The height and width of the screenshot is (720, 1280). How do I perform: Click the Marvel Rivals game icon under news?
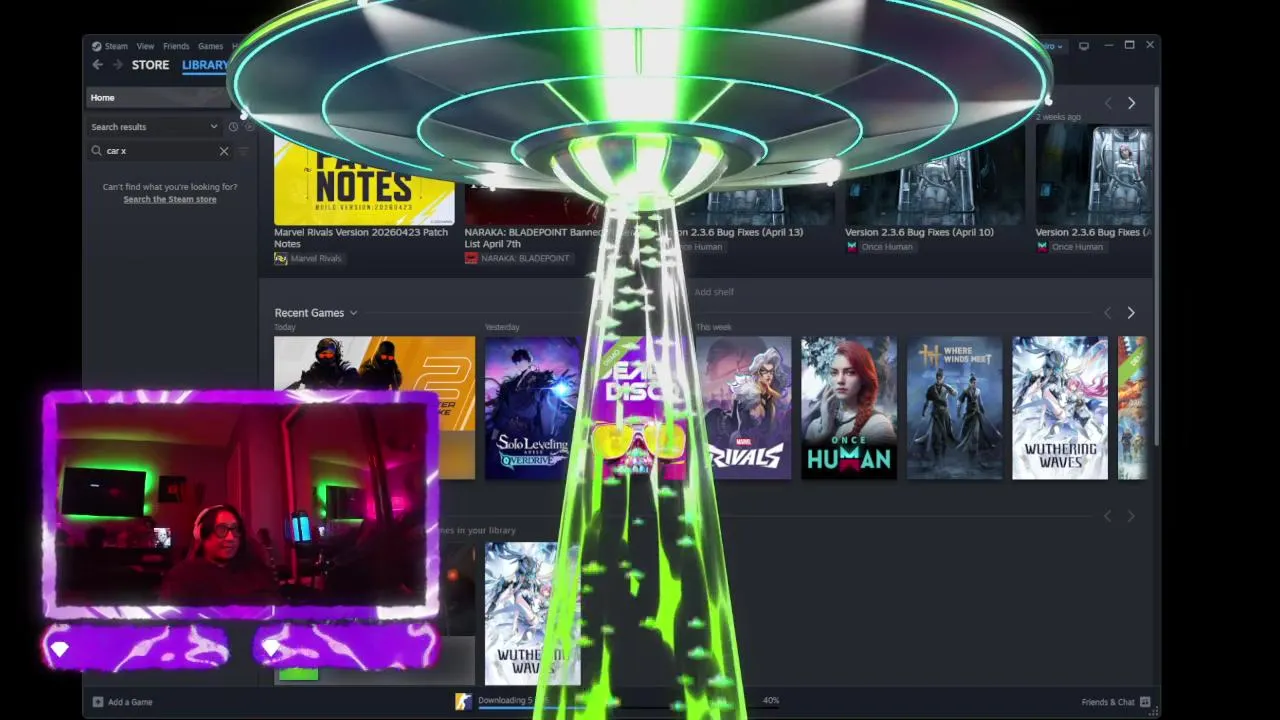pos(281,258)
